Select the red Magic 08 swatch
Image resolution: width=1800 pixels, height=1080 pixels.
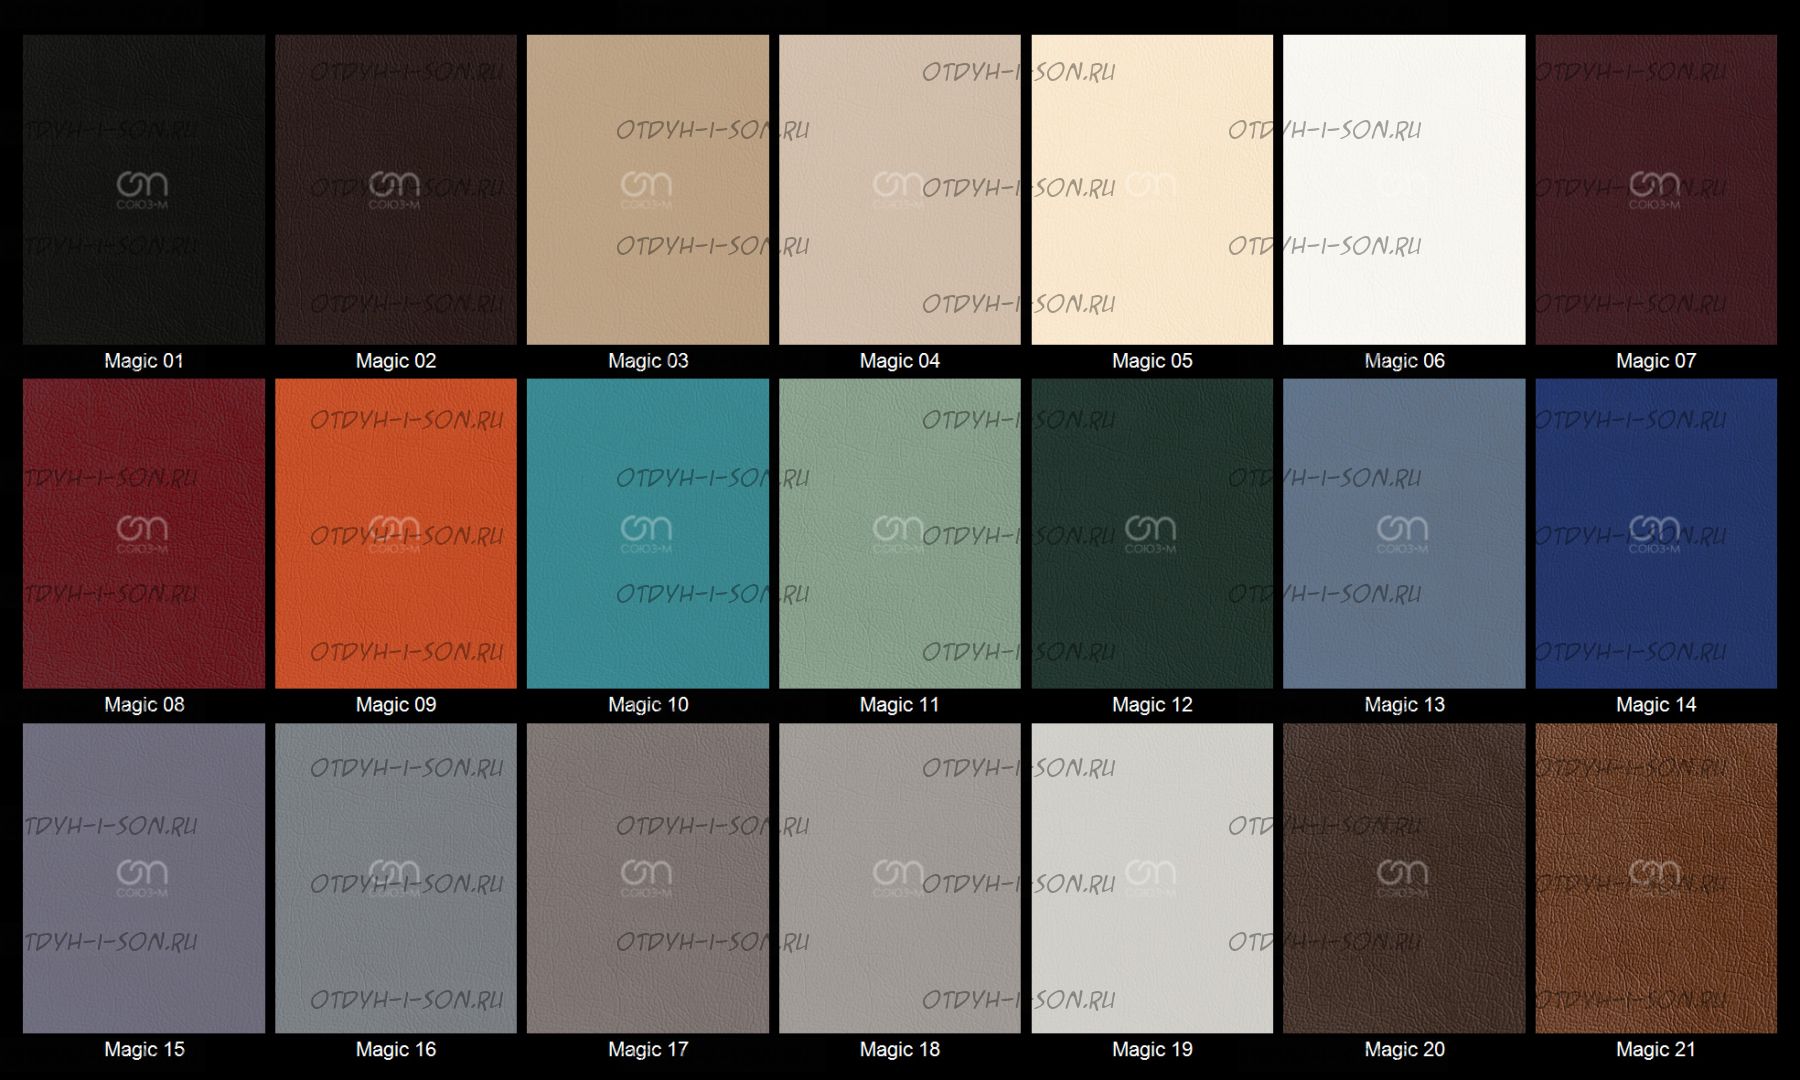(144, 533)
